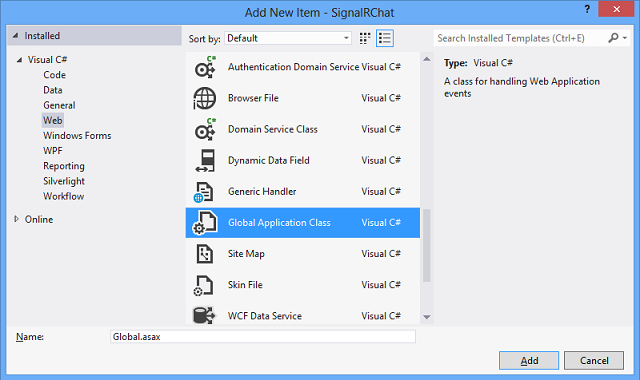Click the Name field containing Global.asax
The height and width of the screenshot is (380, 640).
click(263, 337)
